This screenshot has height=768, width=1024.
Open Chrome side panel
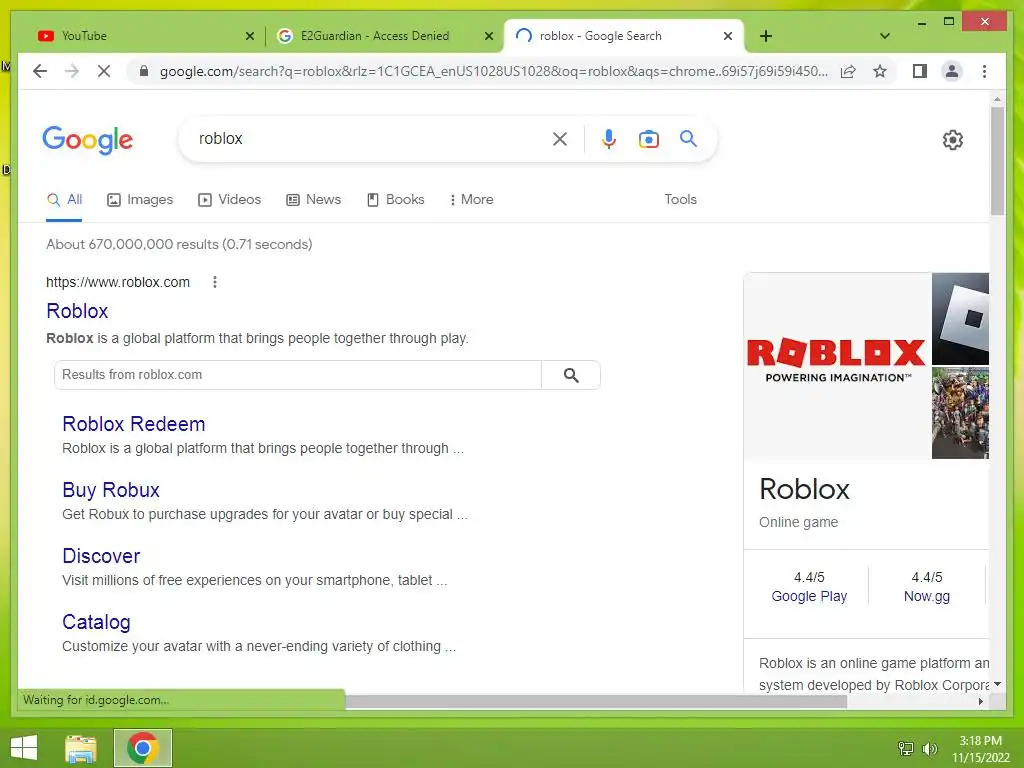point(920,71)
